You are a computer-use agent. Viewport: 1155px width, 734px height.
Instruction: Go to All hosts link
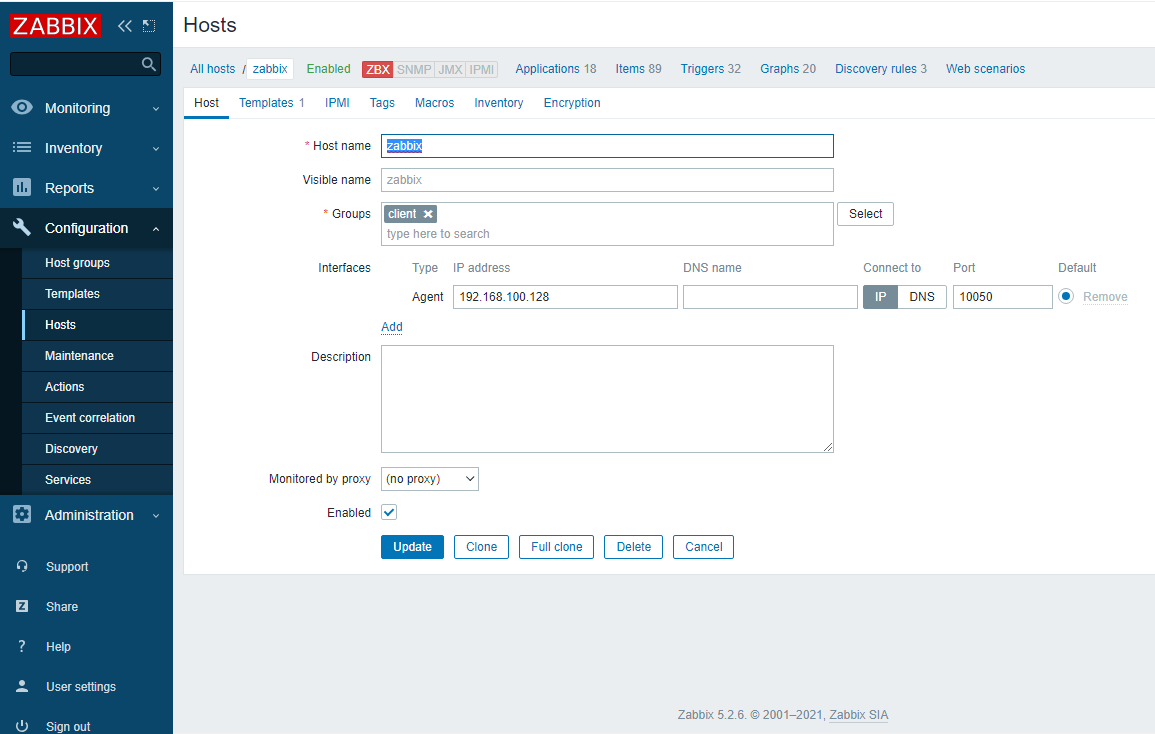pos(213,69)
